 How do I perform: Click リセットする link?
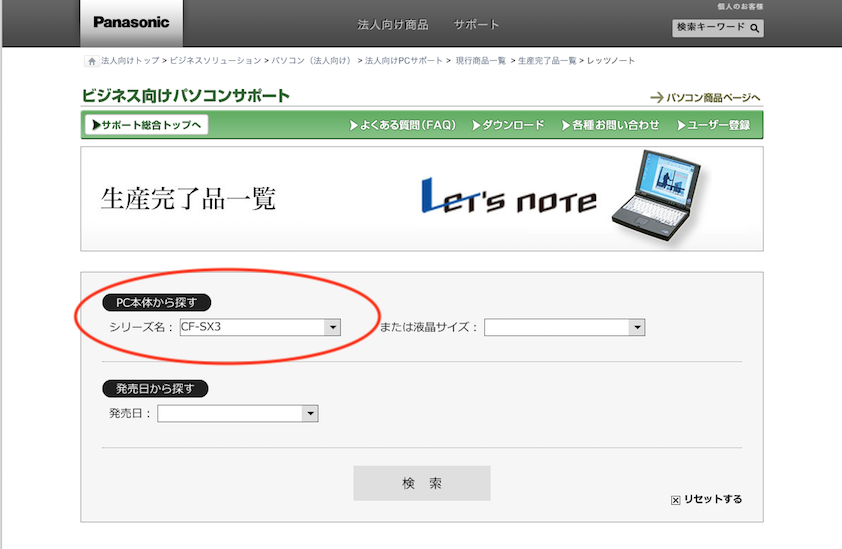click(x=713, y=500)
